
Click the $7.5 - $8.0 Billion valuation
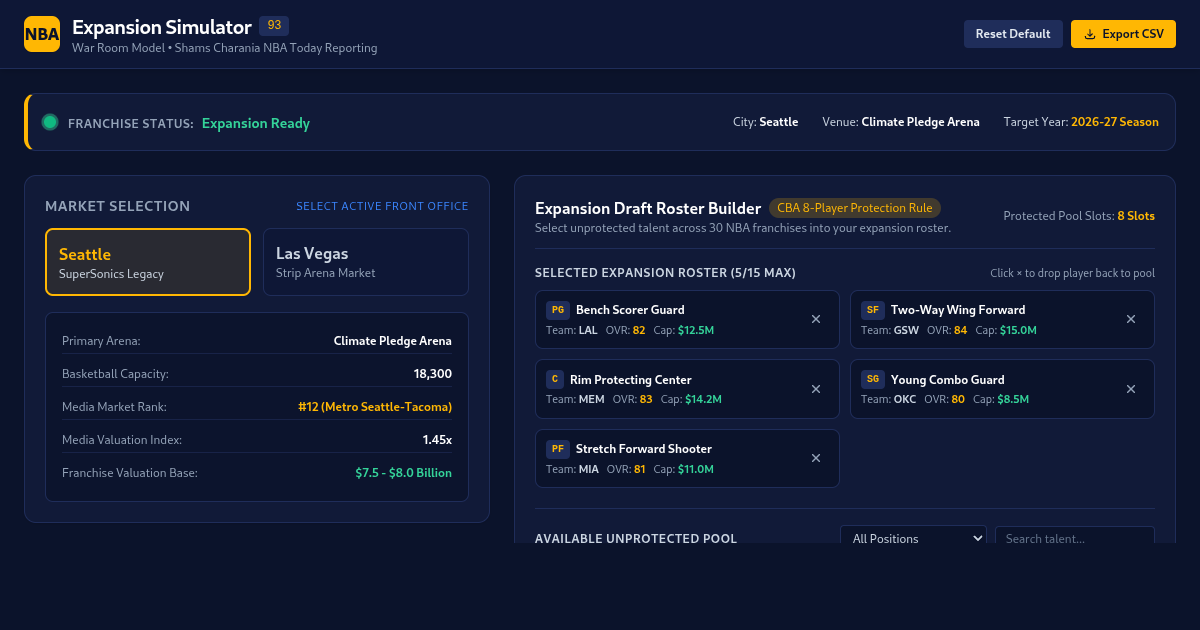(404, 473)
